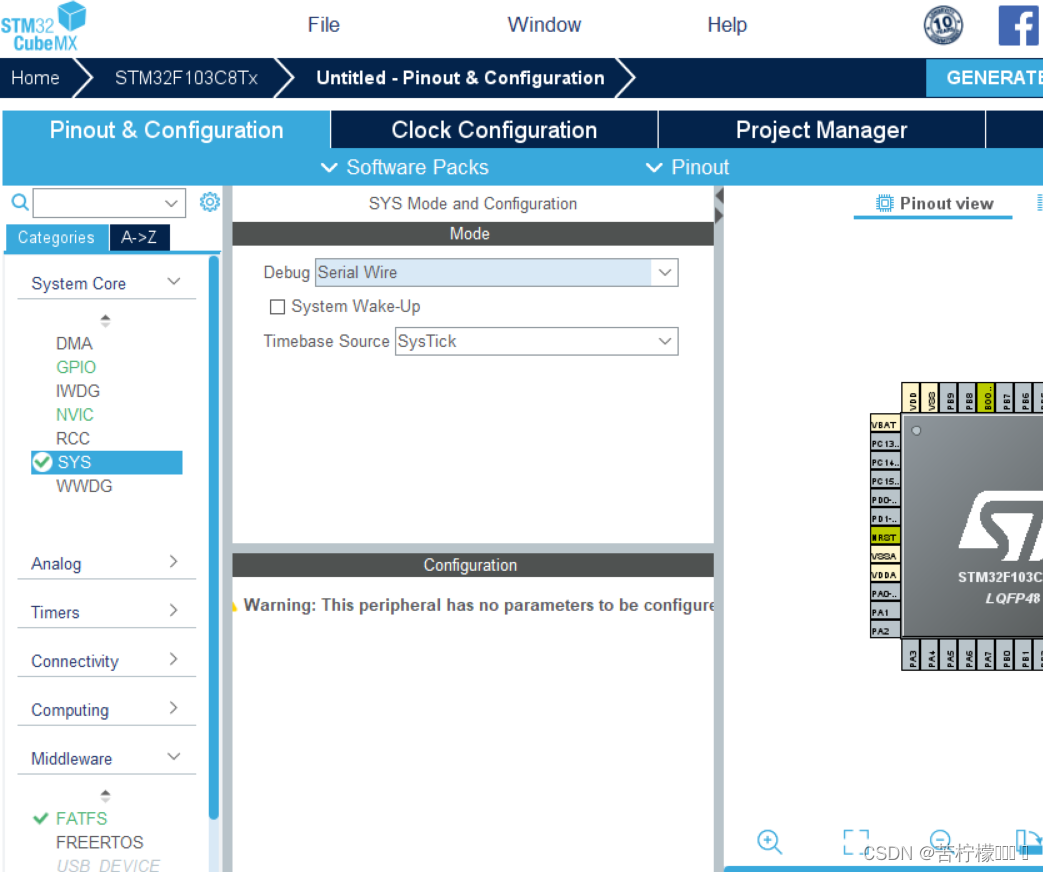The width and height of the screenshot is (1043, 872).
Task: Open the Timebase Source SysTick dropdown
Action: coord(536,341)
